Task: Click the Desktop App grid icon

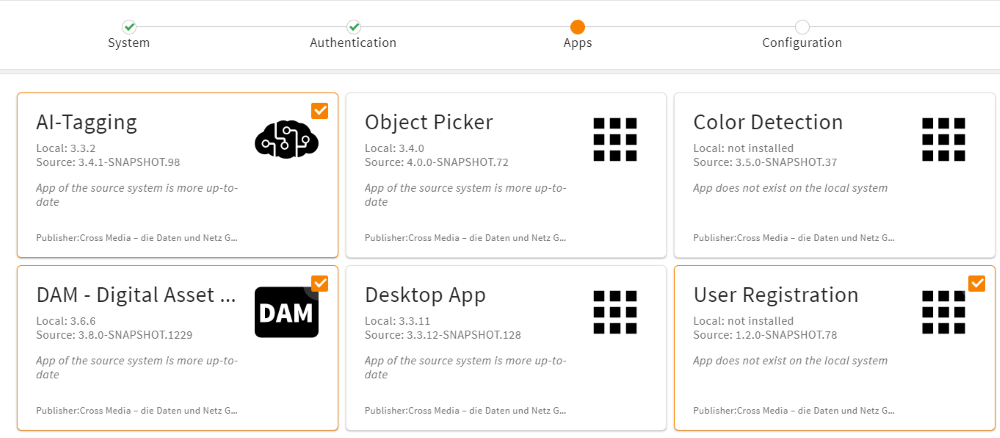Action: [x=615, y=312]
